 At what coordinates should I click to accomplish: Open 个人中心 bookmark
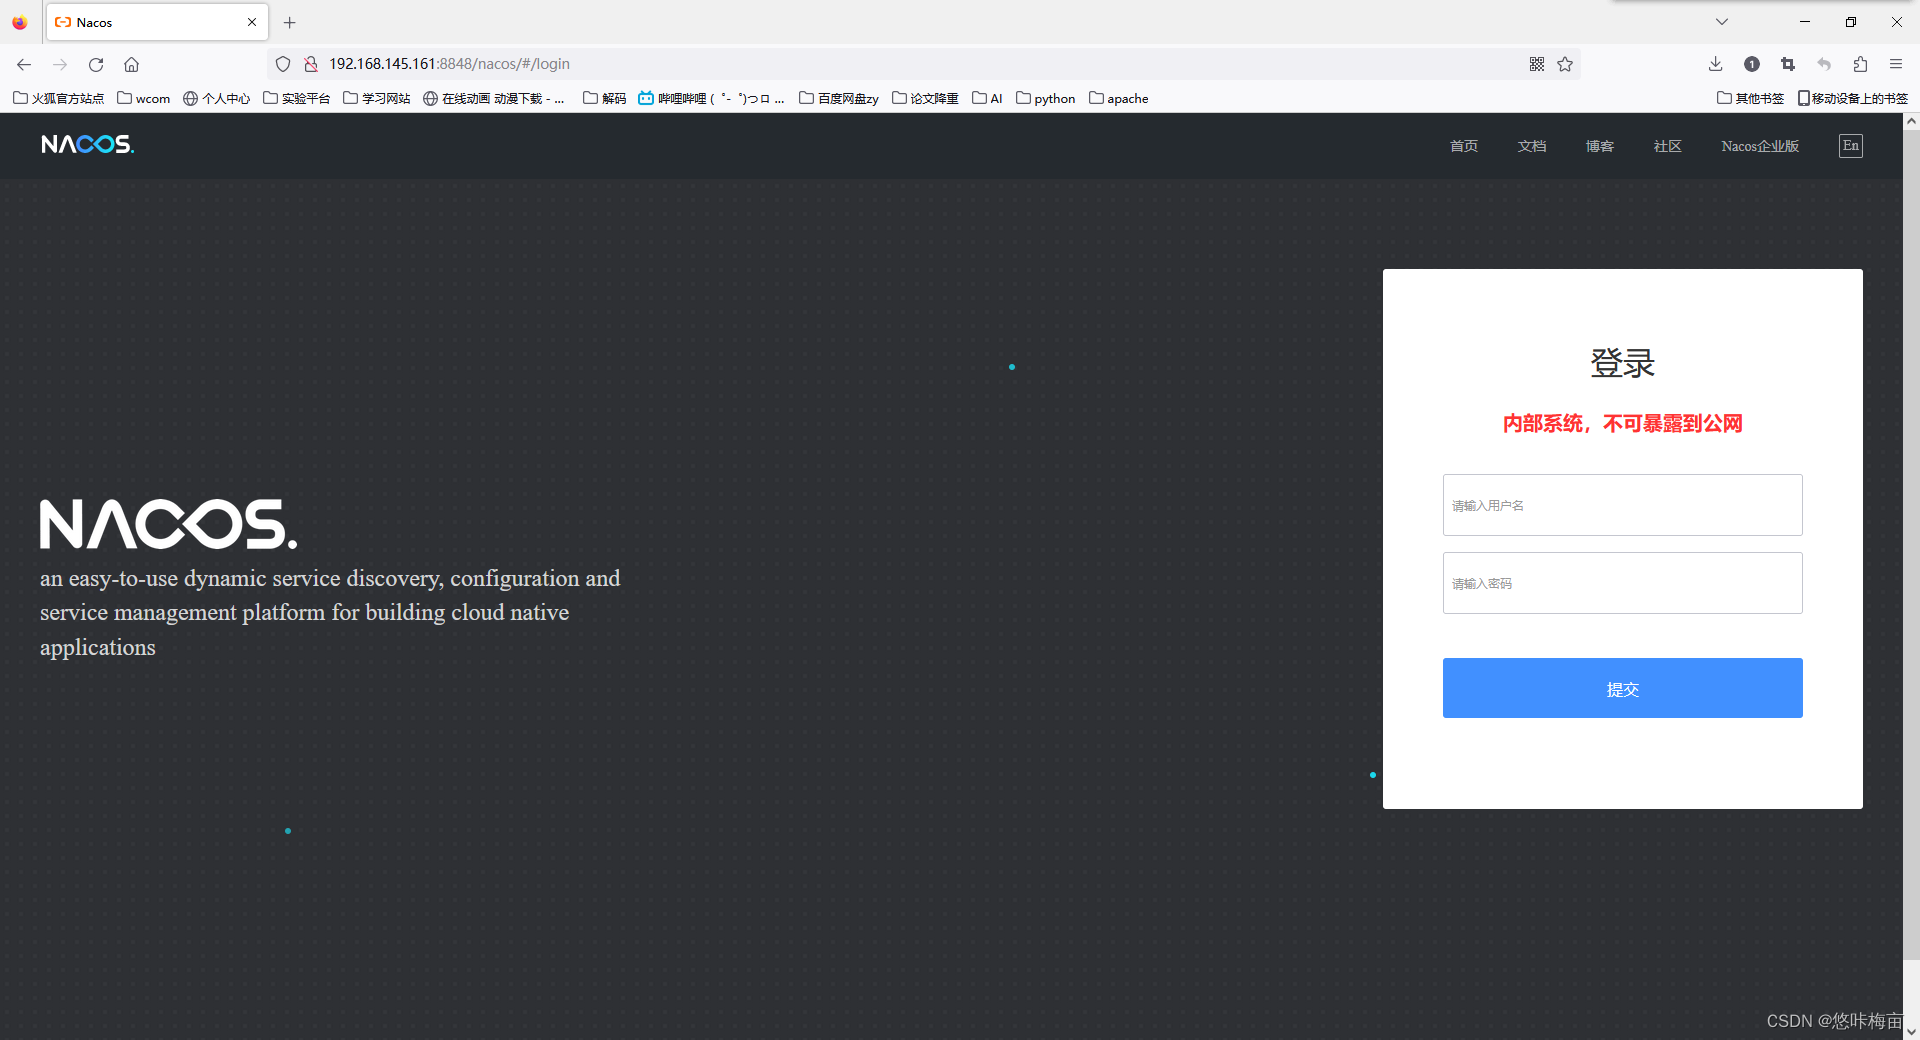216,98
